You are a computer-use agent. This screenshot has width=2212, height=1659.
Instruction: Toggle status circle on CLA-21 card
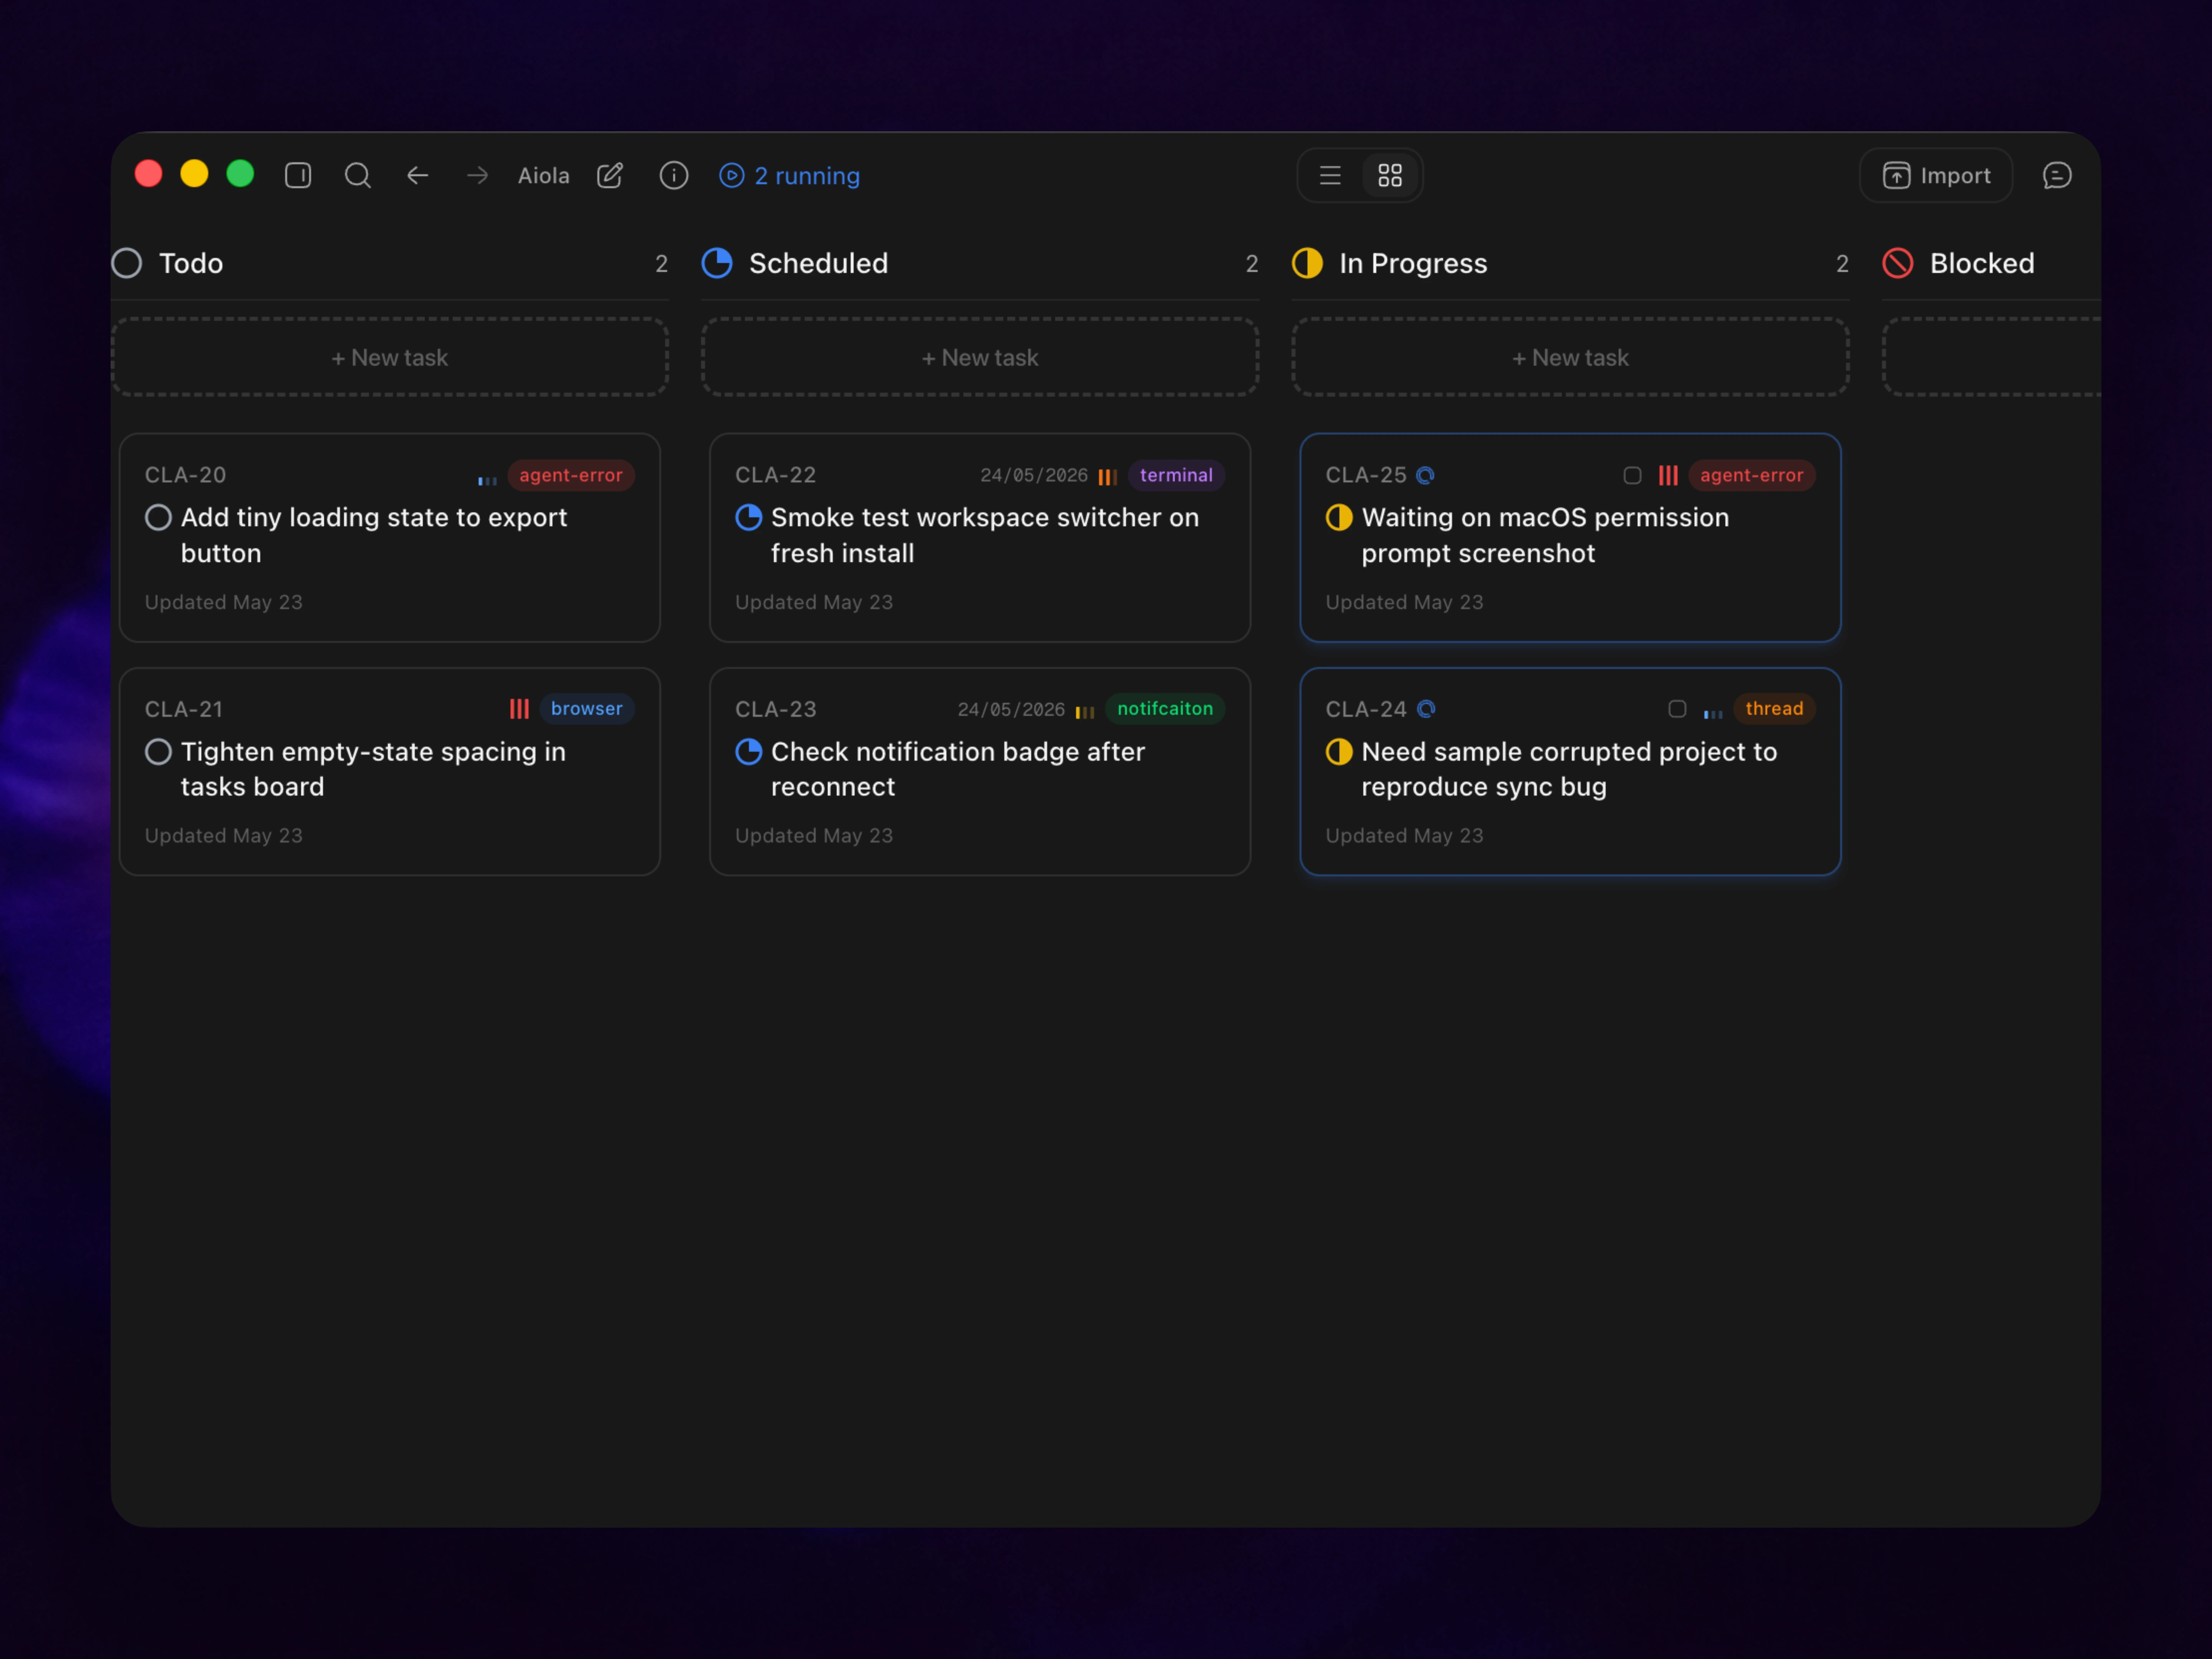click(x=158, y=751)
